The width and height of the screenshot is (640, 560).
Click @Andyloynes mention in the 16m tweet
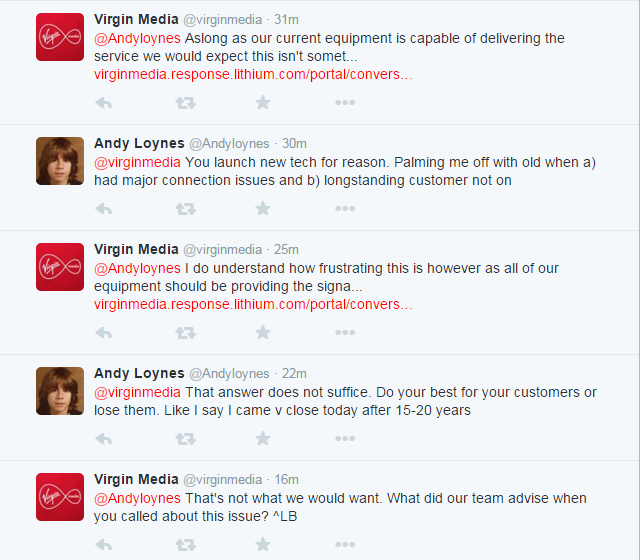(x=138, y=498)
